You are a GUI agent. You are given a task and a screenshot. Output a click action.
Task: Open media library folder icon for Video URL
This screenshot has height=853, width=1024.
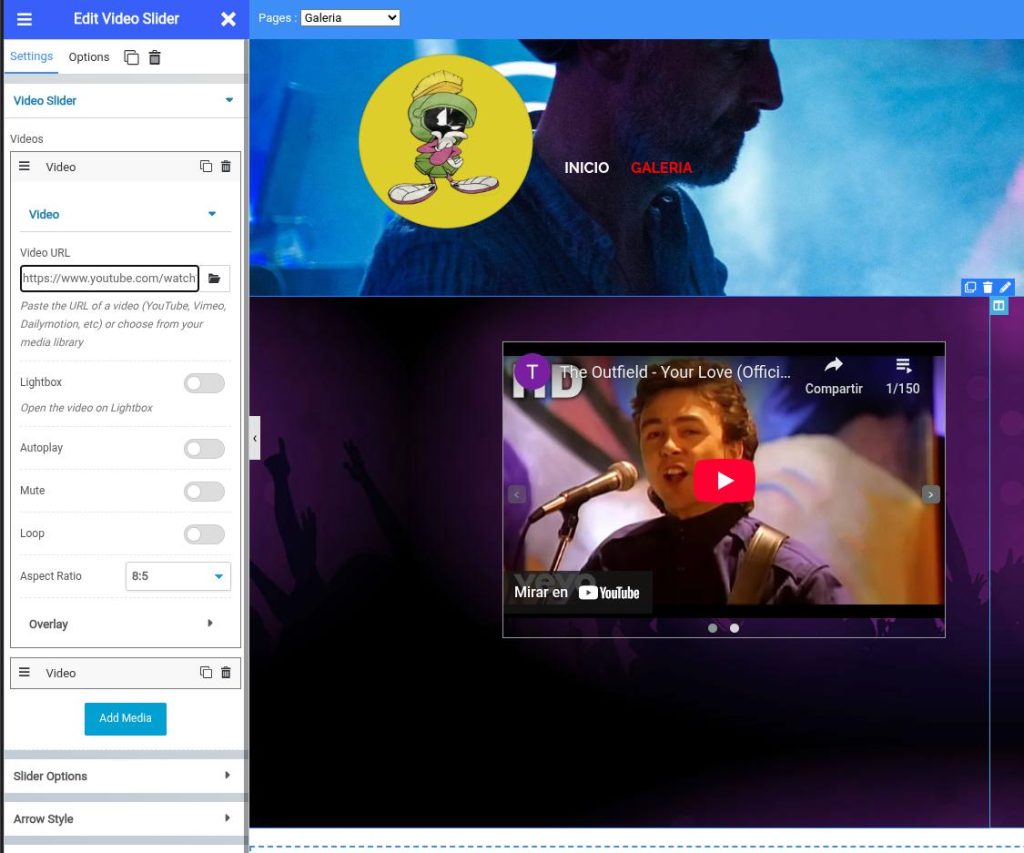coord(214,278)
